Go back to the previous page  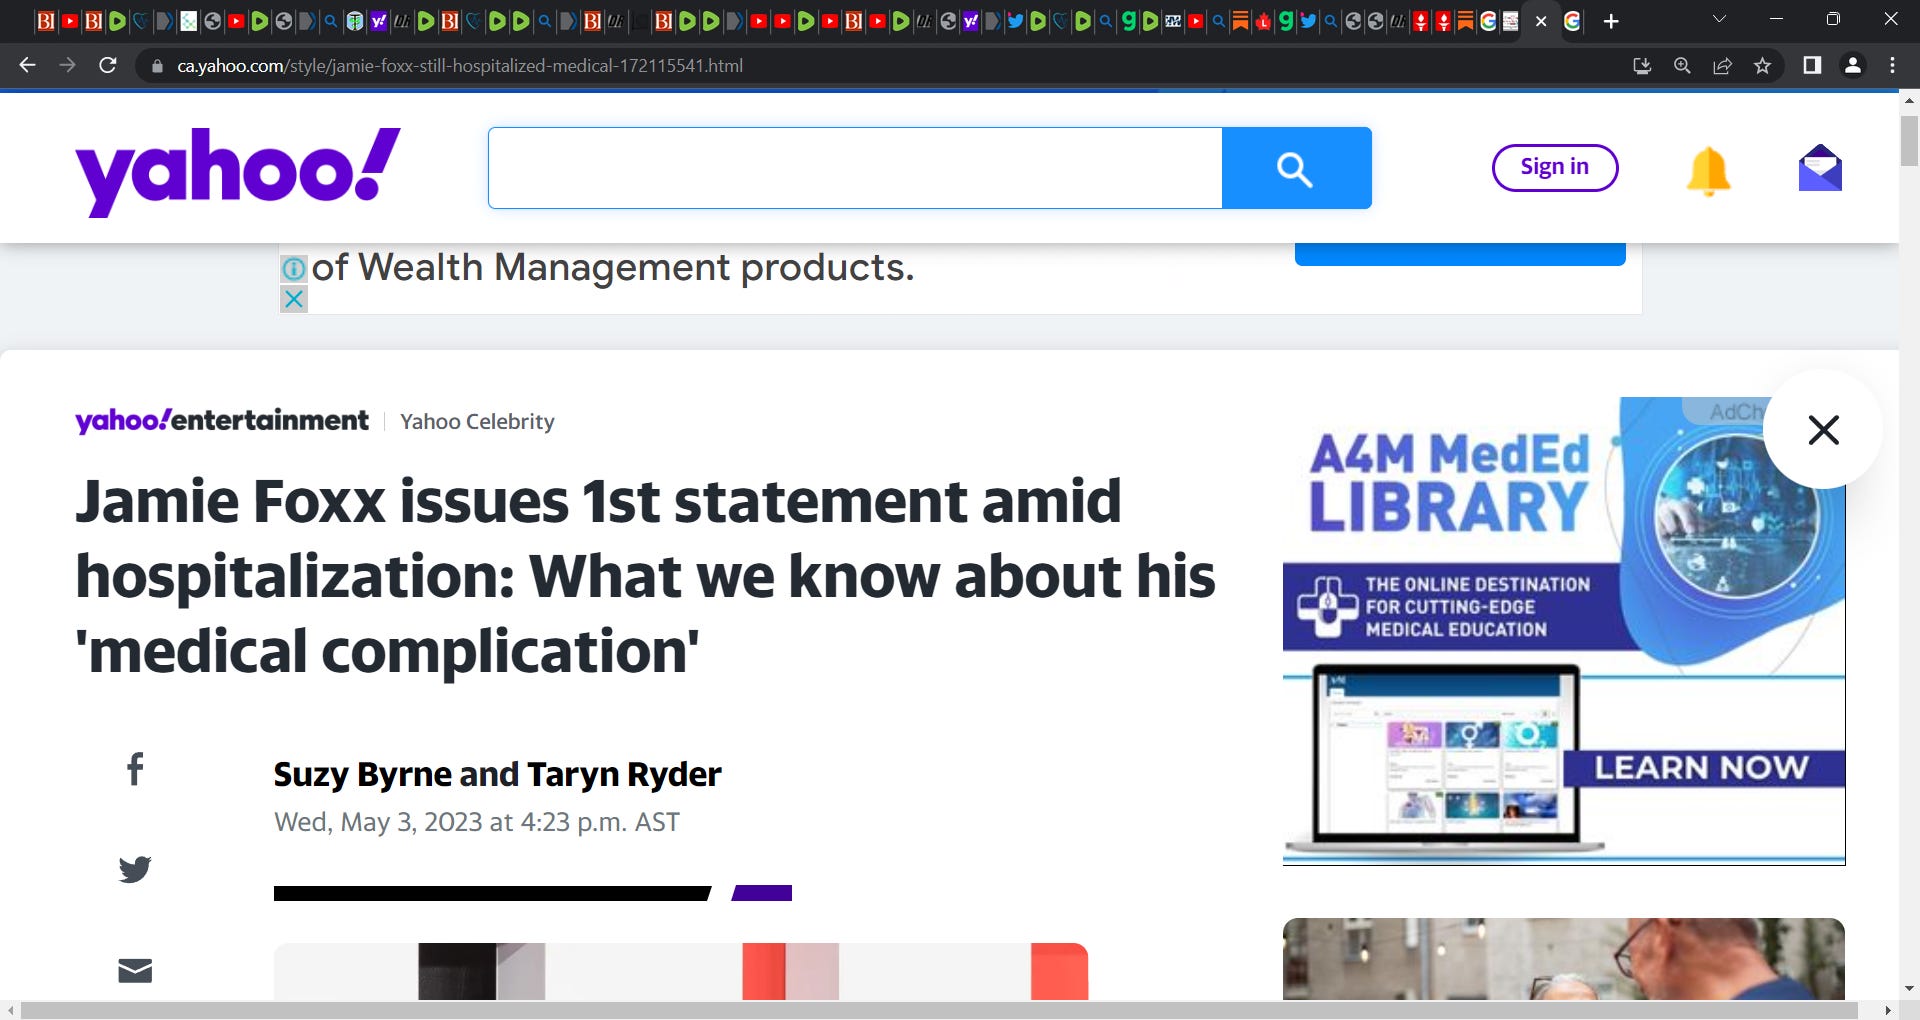tap(27, 65)
